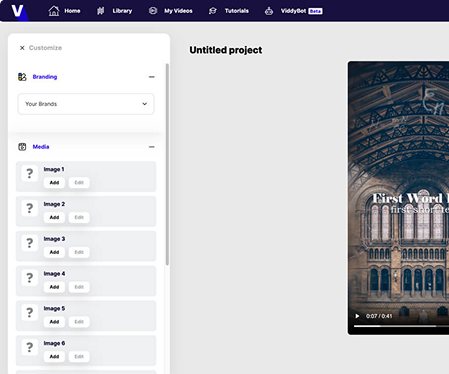Click the Library icon in navbar

click(100, 11)
